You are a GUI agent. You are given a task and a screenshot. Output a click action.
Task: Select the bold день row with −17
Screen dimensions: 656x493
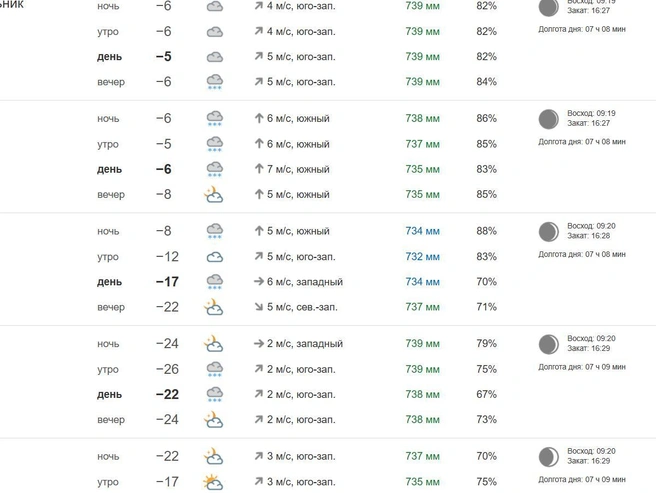297,282
